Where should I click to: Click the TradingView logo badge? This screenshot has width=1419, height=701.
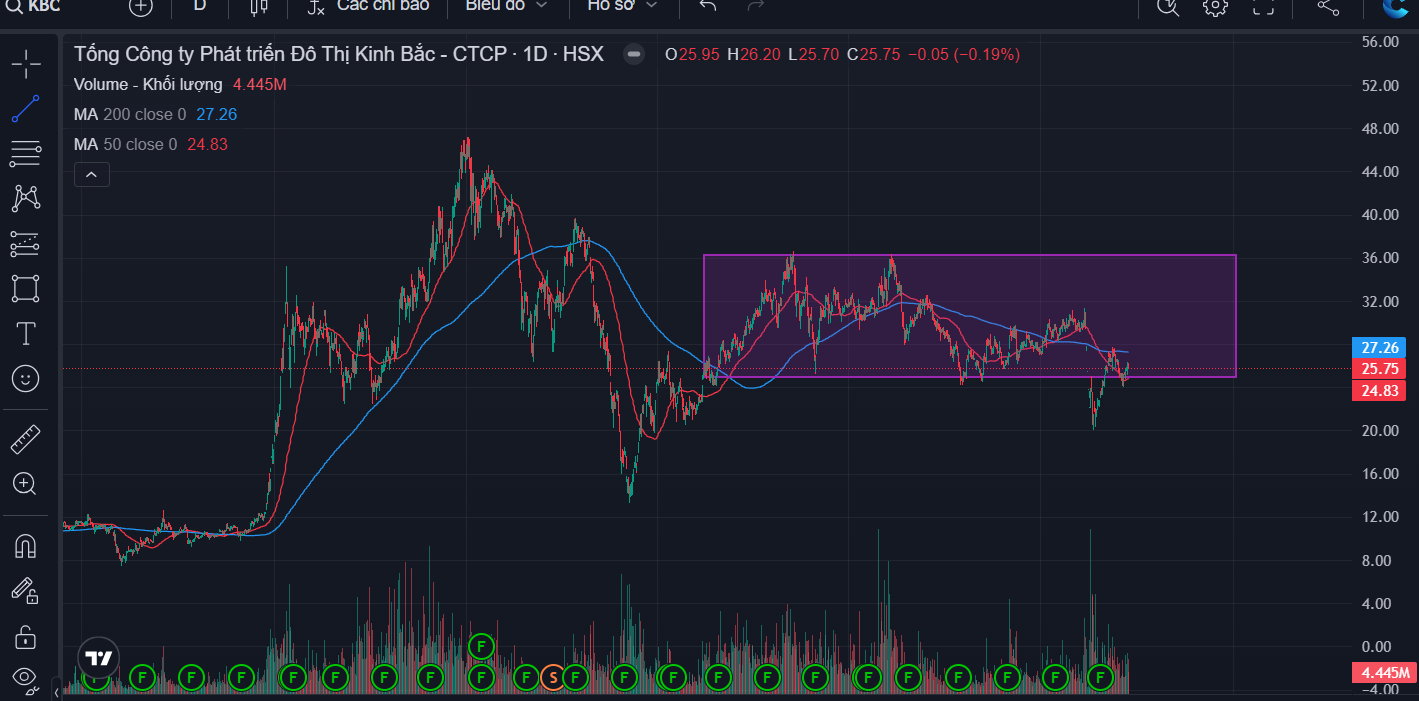pos(98,658)
